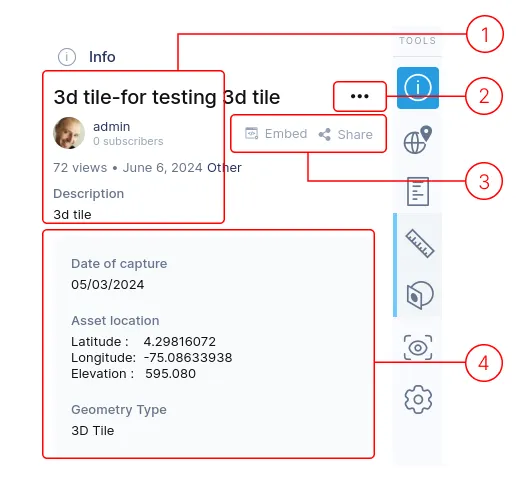Click the Embed code icon

(x=251, y=134)
